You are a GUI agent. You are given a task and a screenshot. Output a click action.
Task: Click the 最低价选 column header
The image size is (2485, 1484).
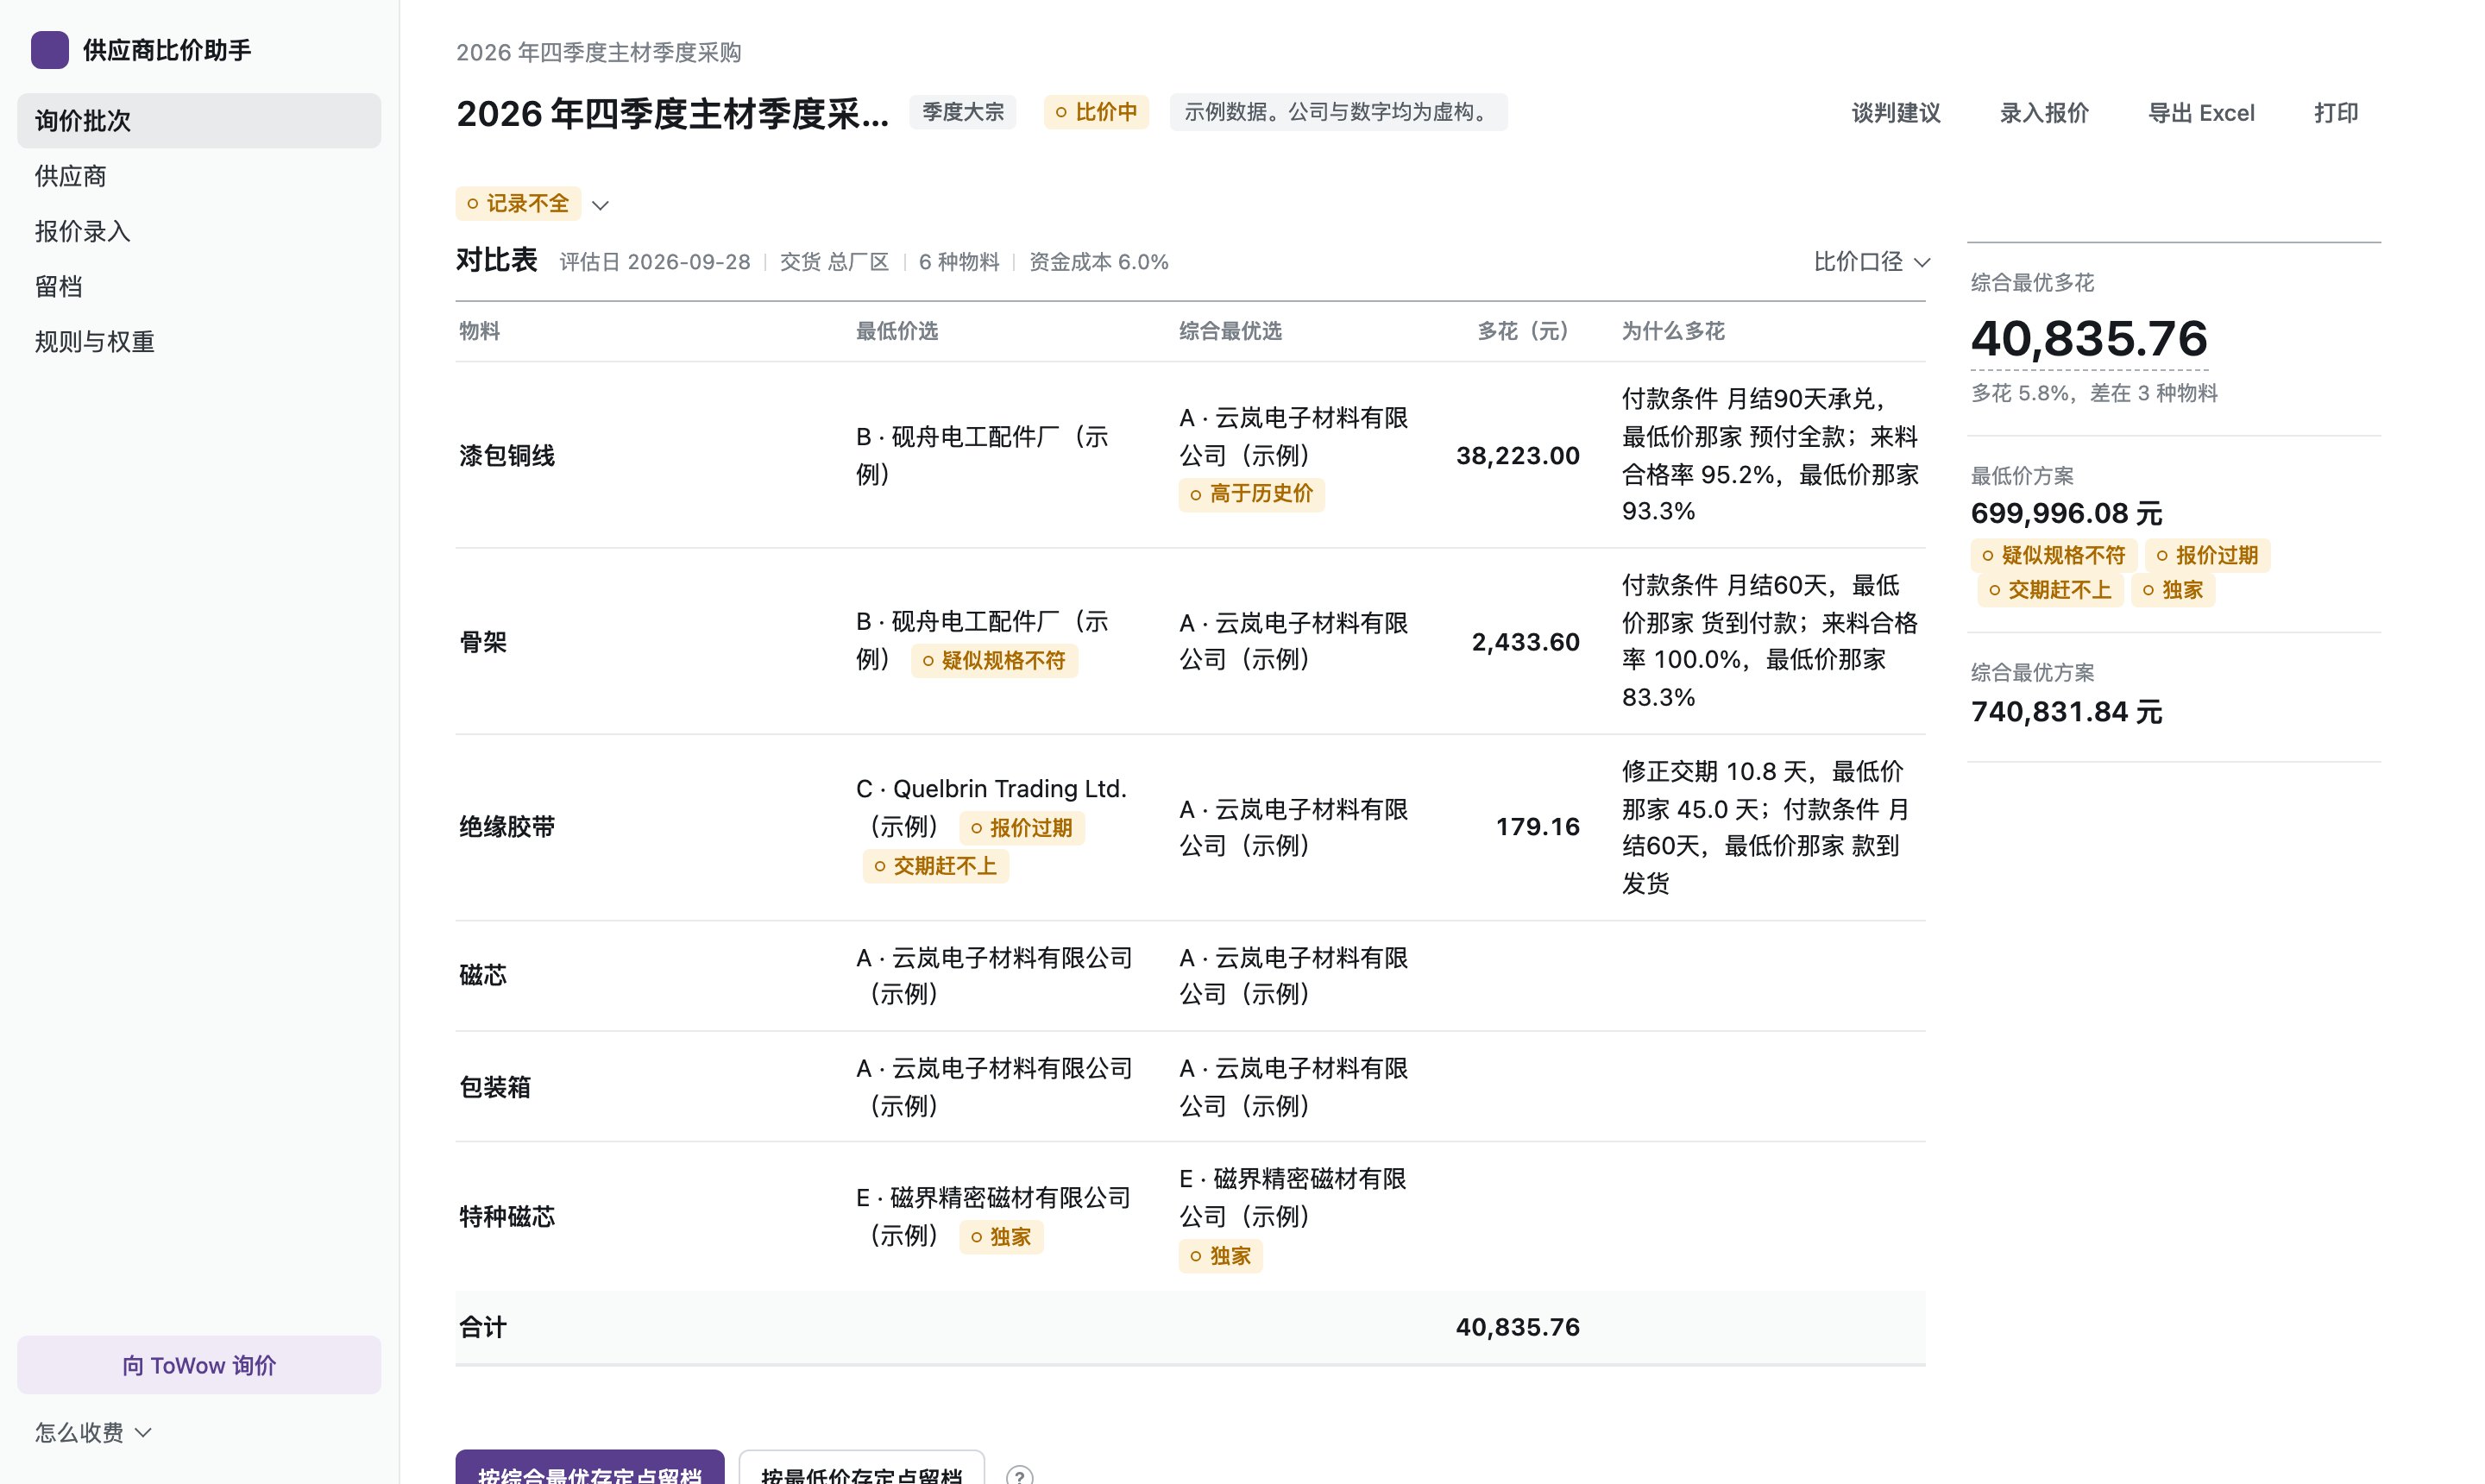pyautogui.click(x=897, y=331)
